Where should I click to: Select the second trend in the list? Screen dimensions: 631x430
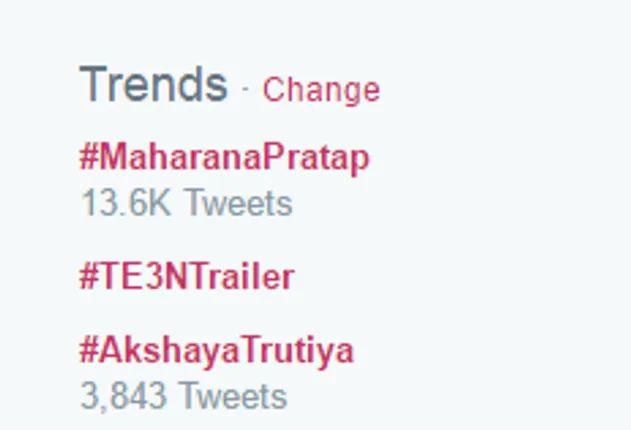pyautogui.click(x=187, y=276)
